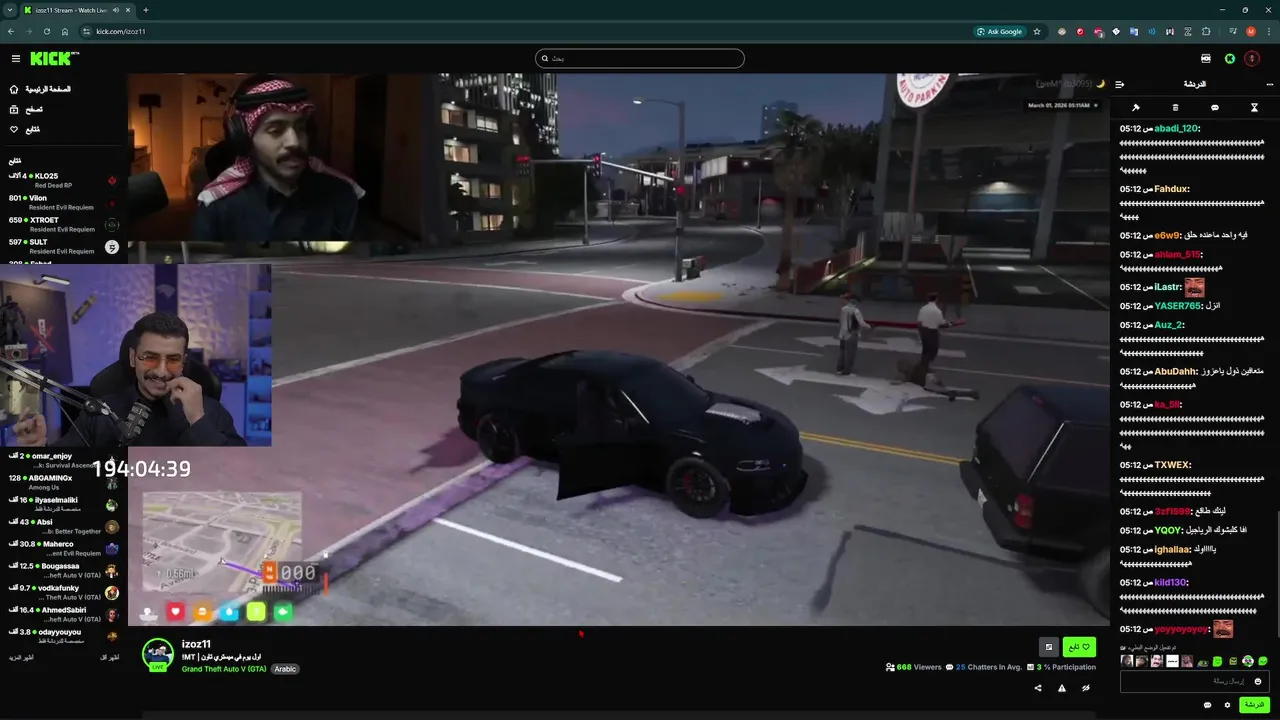
Task: Collapse the chat panel arrow icon
Action: (x=1119, y=85)
